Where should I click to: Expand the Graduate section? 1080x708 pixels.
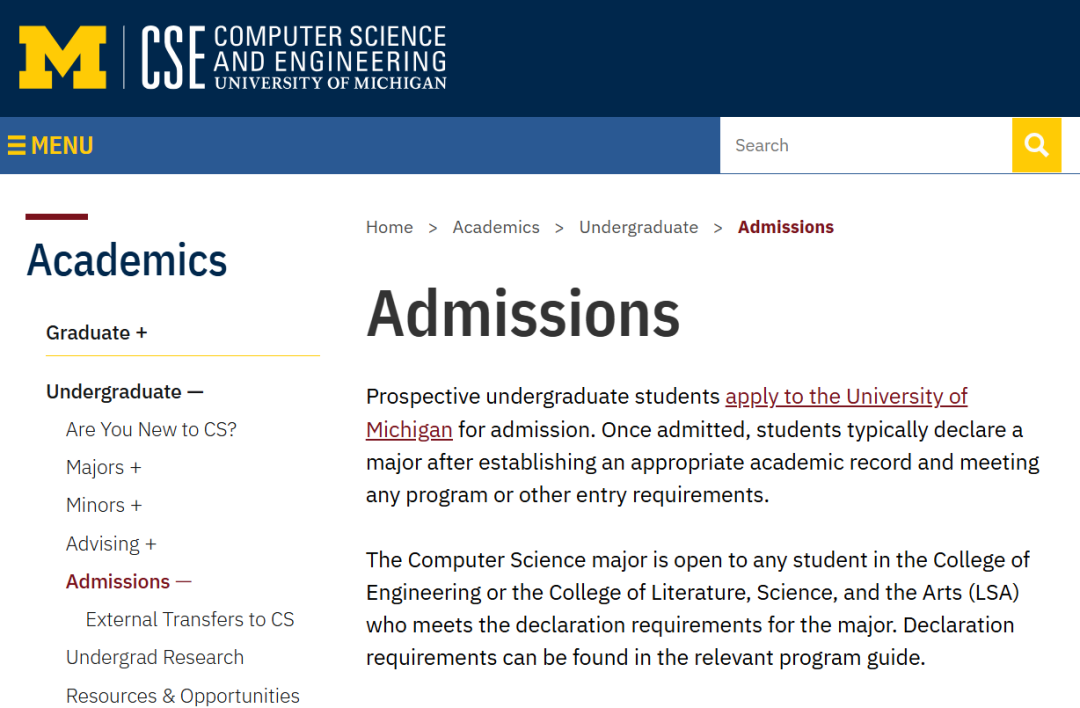pos(142,333)
